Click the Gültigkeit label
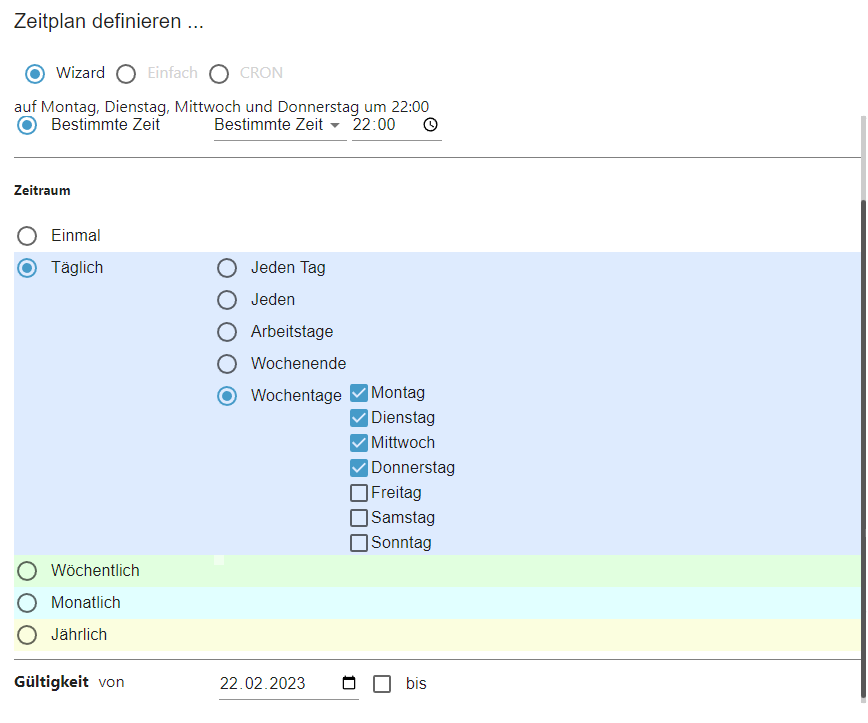The image size is (868, 723). click(51, 681)
